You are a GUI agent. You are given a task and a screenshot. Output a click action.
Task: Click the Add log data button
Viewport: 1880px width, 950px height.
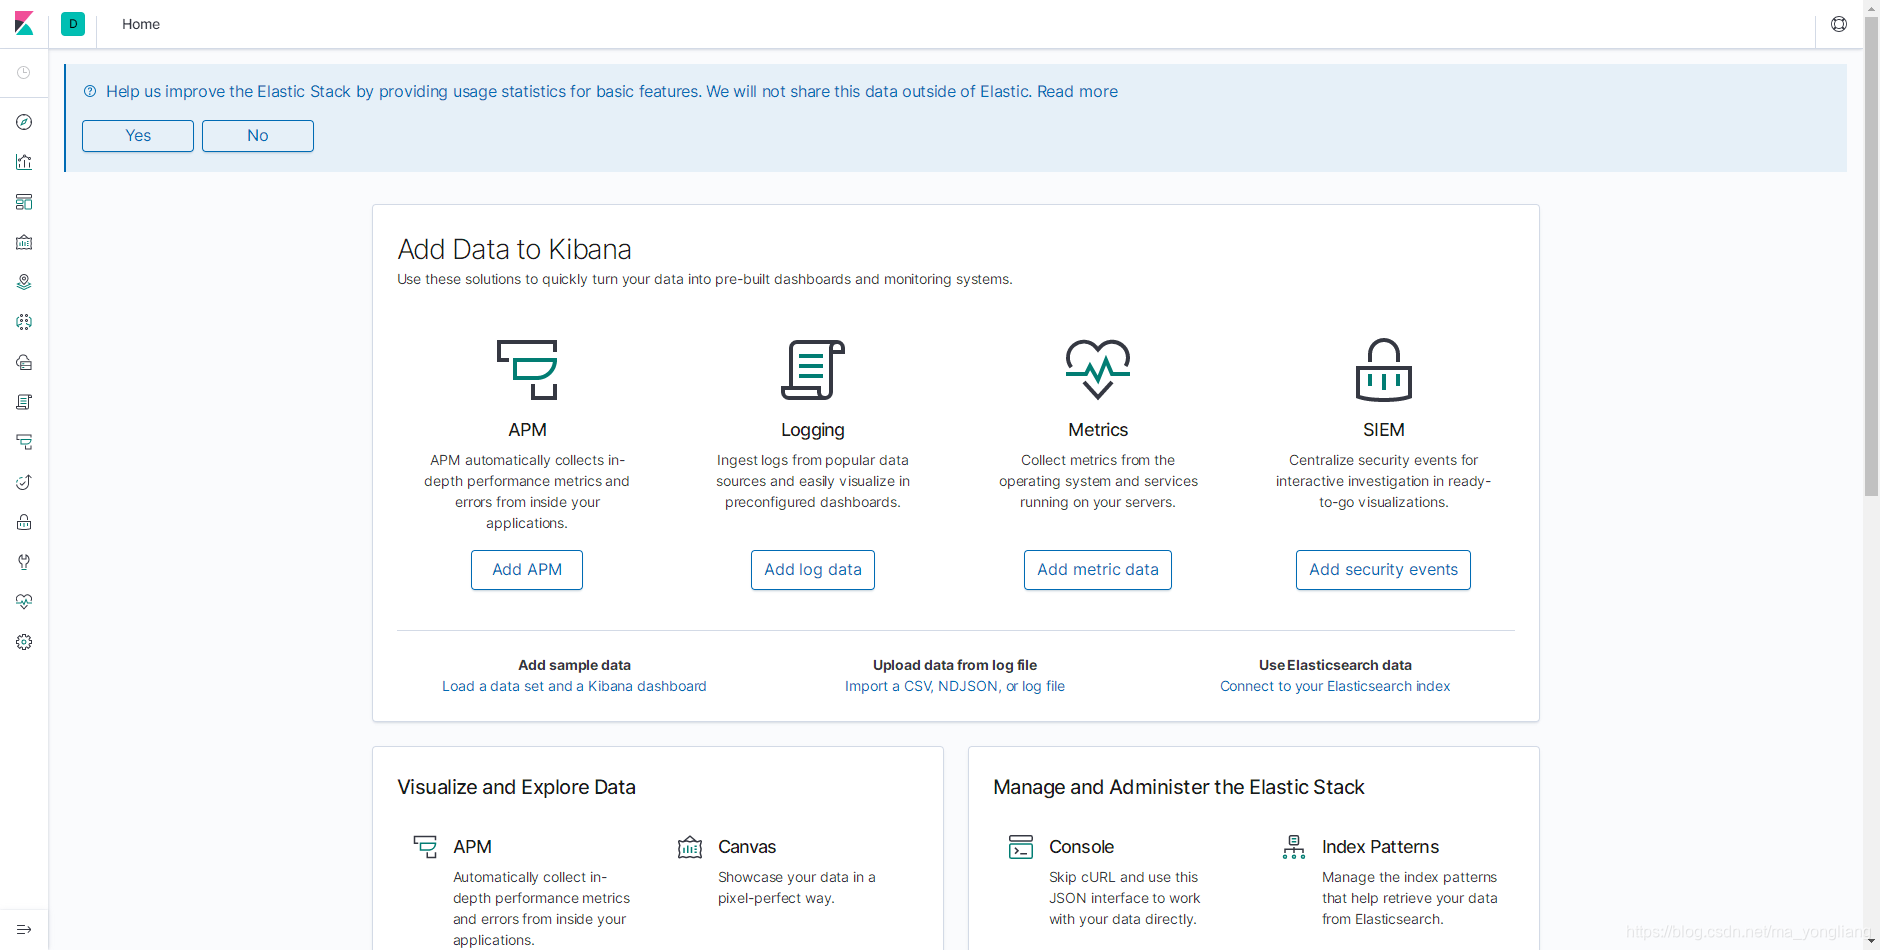click(813, 570)
